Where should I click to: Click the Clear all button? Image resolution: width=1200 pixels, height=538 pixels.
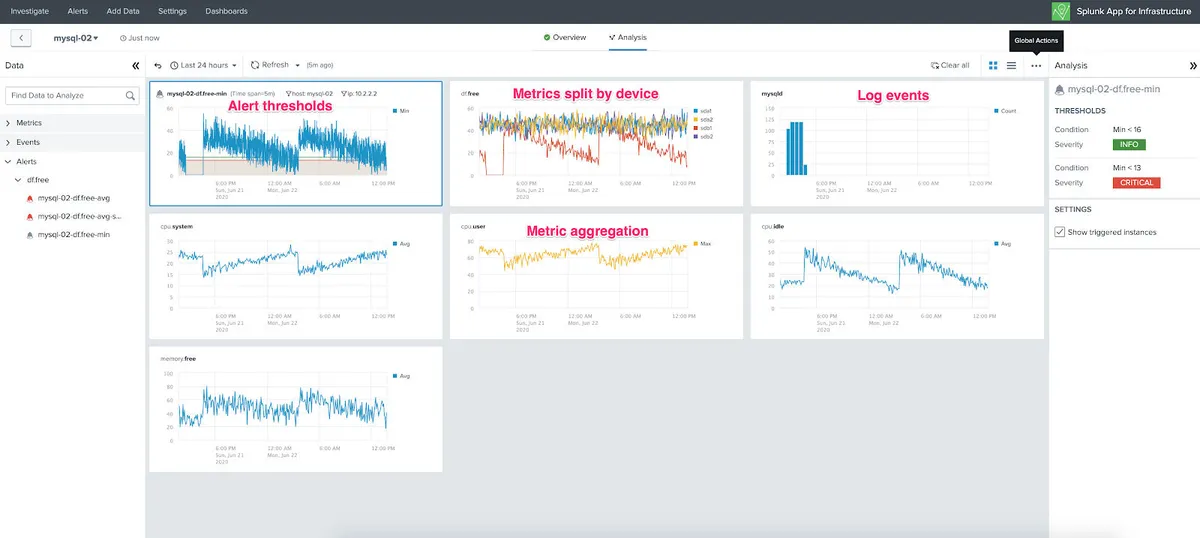(950, 65)
